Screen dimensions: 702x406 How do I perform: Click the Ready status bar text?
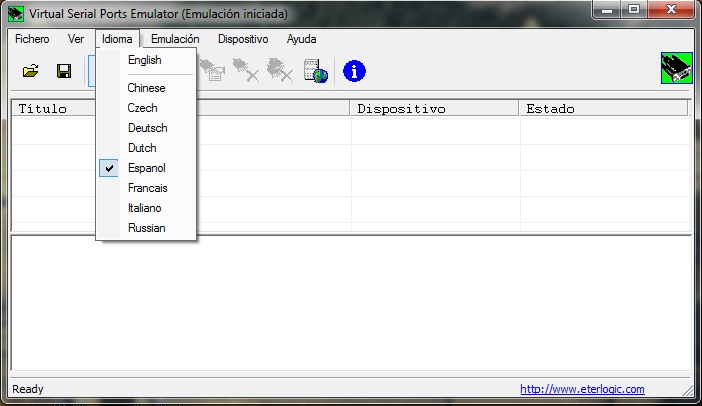[28, 389]
